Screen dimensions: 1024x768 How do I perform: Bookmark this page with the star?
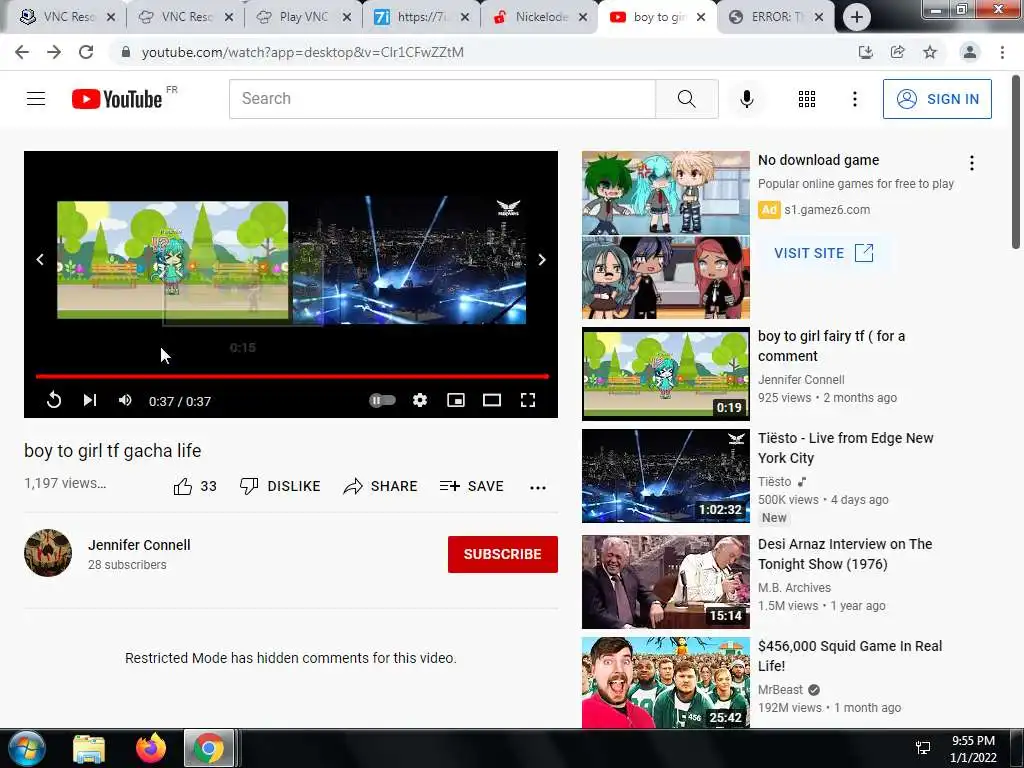[930, 52]
